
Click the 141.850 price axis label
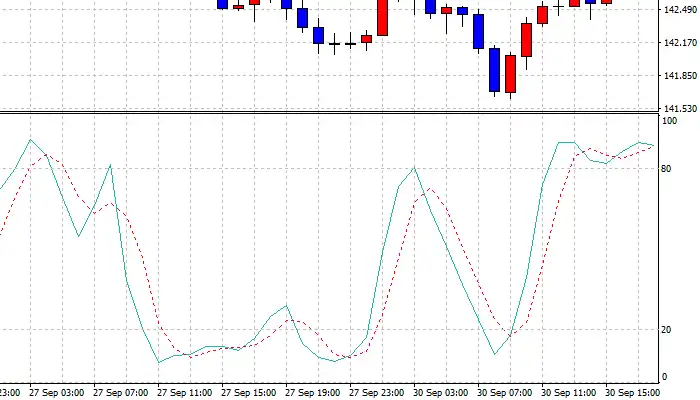point(679,76)
